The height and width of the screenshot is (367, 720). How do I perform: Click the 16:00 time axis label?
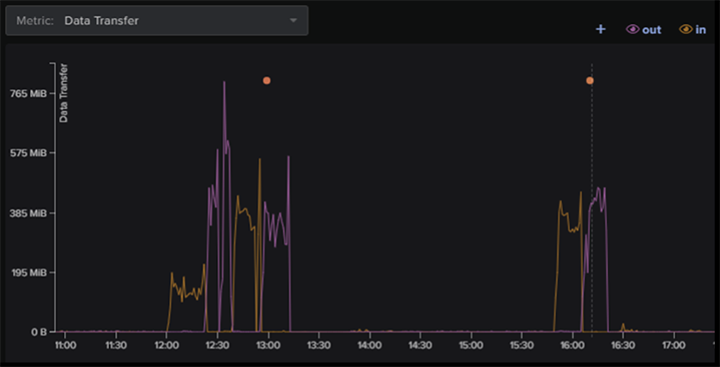point(572,344)
